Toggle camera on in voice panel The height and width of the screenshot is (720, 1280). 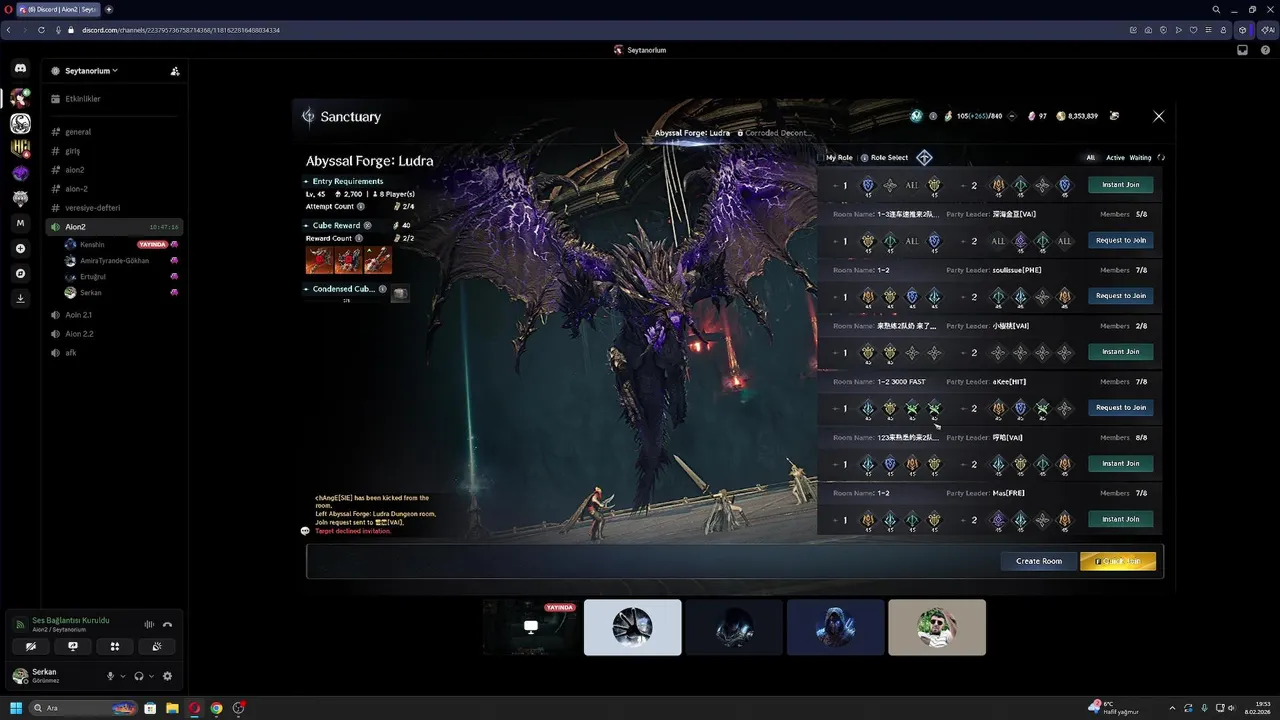point(31,647)
